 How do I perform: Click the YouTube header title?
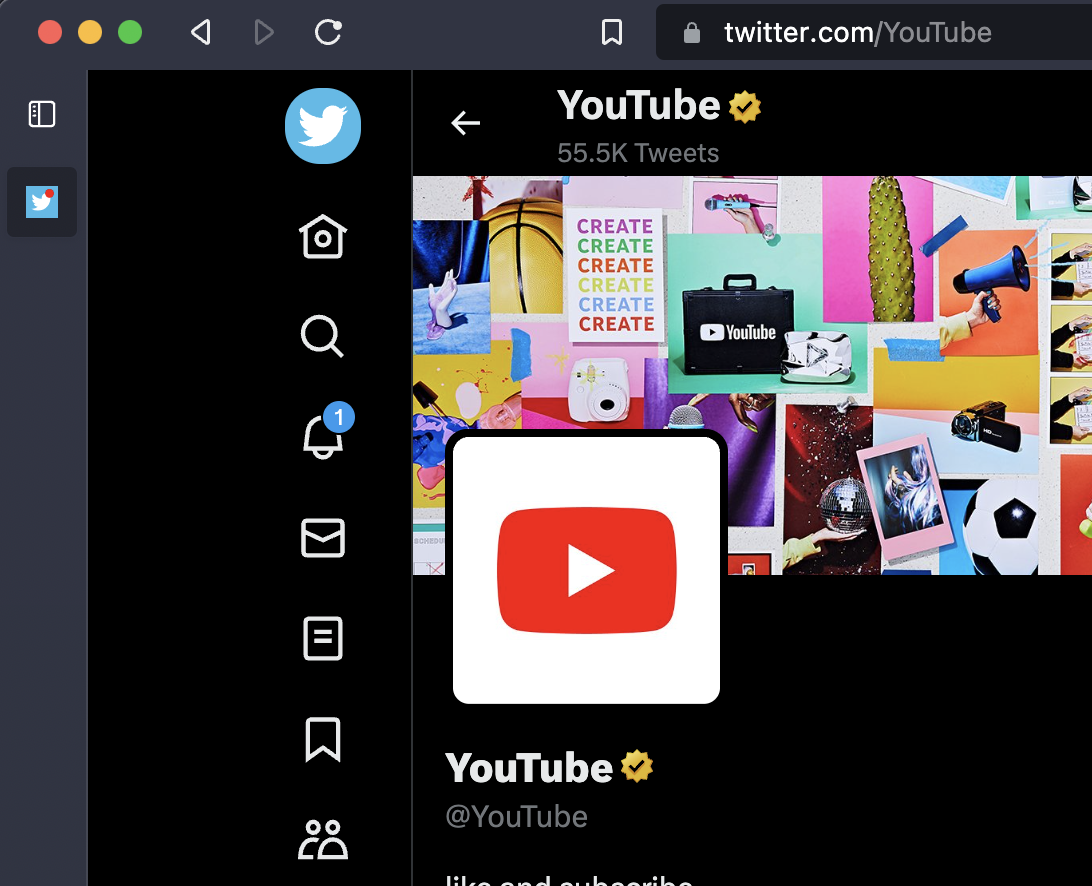[x=639, y=106]
